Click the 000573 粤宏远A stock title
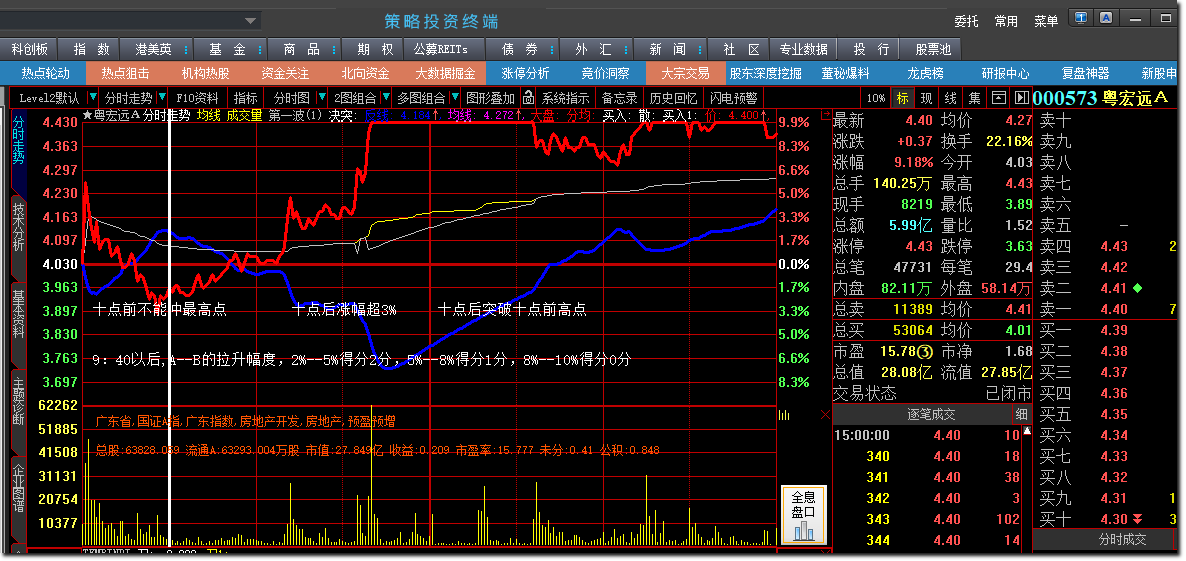The width and height of the screenshot is (1186, 561). (x=1102, y=98)
